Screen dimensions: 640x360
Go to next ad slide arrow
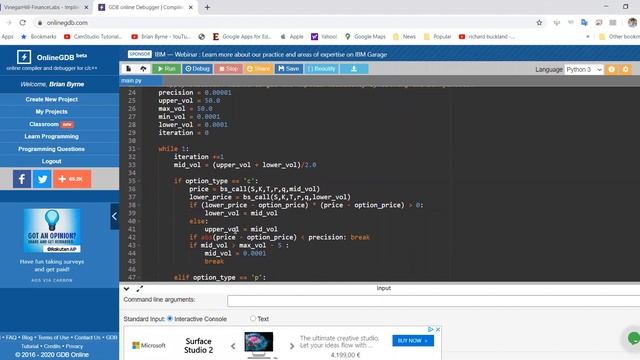(291, 346)
